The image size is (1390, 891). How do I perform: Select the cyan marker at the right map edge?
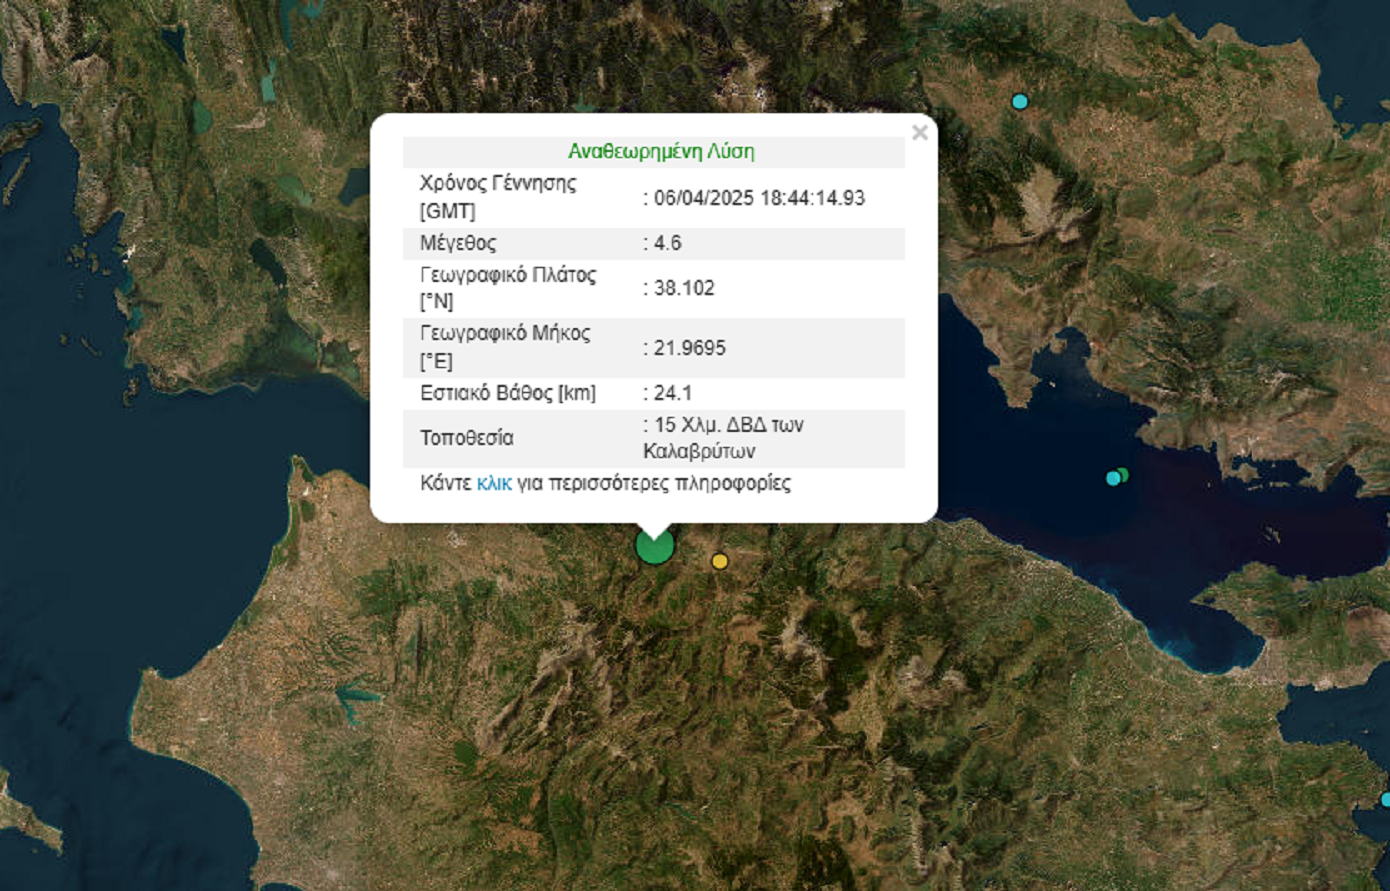pos(1385,799)
